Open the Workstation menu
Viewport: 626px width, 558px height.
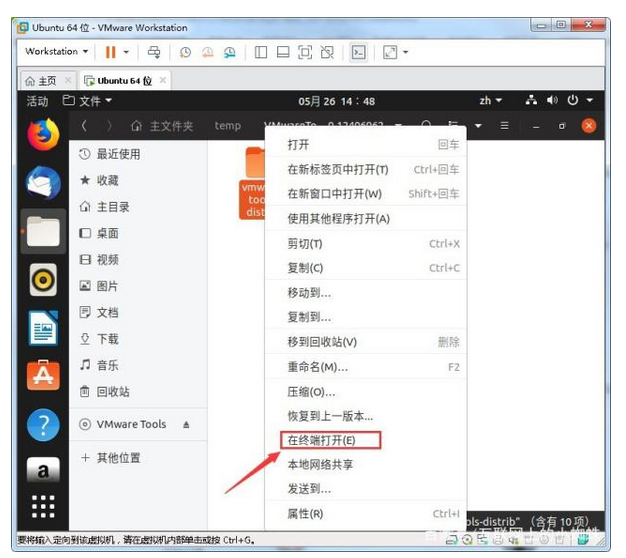click(x=56, y=51)
